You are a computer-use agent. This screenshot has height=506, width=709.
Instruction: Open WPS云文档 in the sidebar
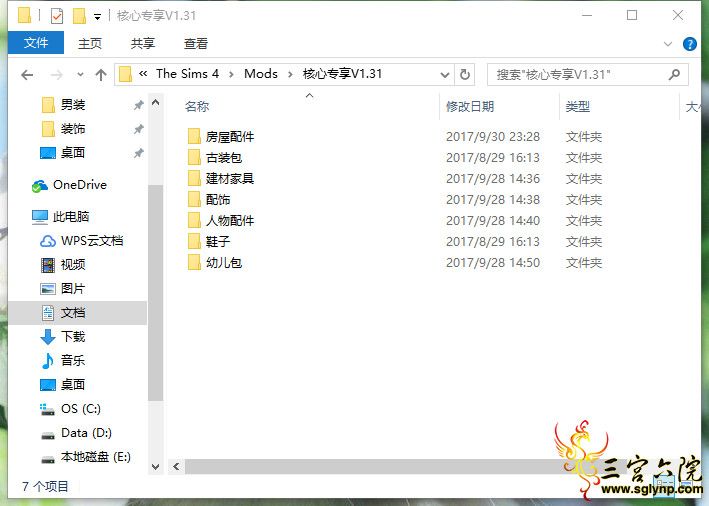coord(92,241)
